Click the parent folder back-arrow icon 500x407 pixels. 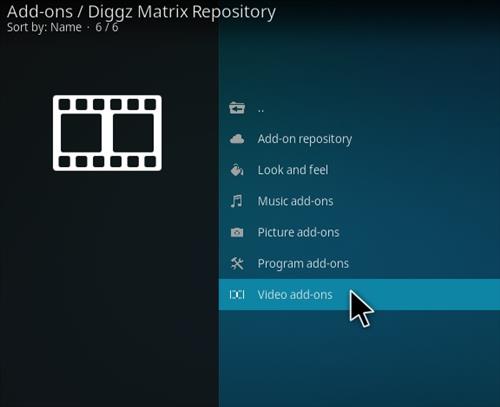(x=237, y=108)
